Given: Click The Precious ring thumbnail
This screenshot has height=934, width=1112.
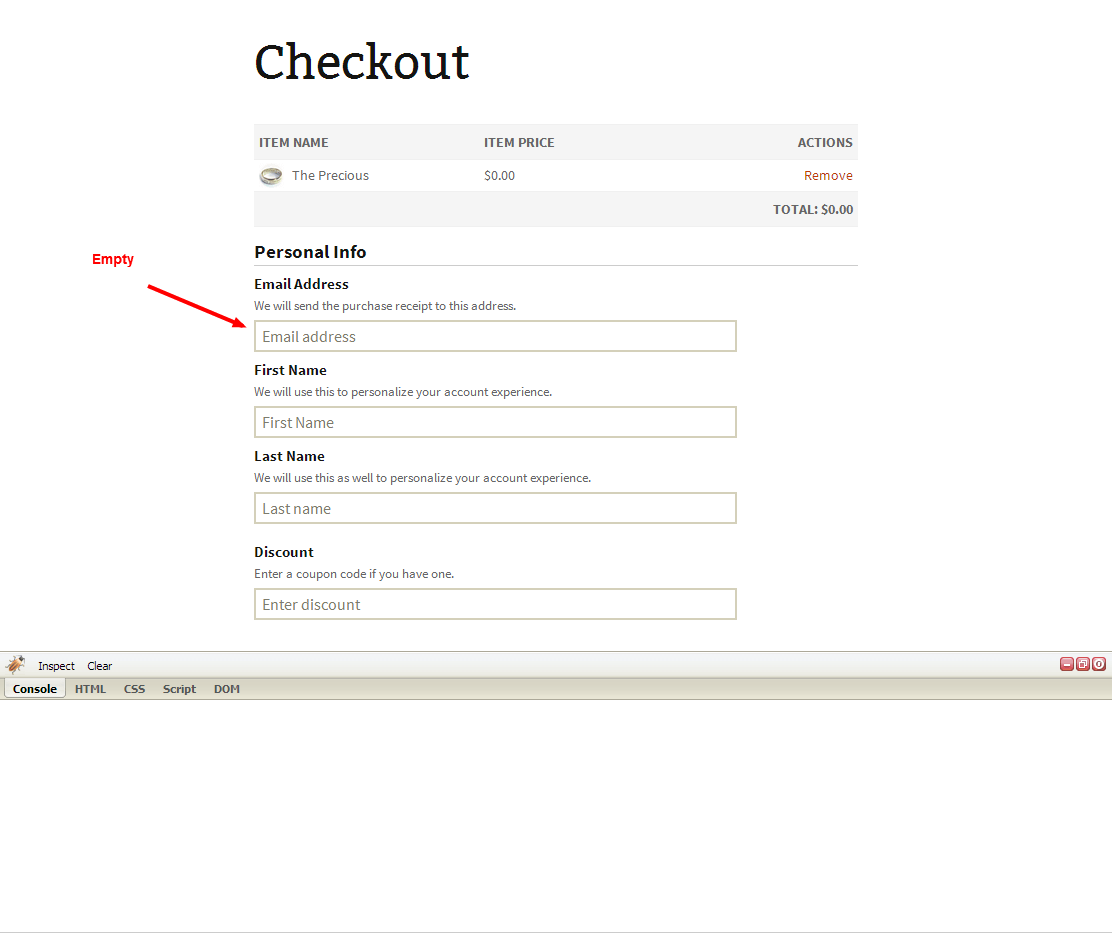Looking at the screenshot, I should tap(271, 175).
